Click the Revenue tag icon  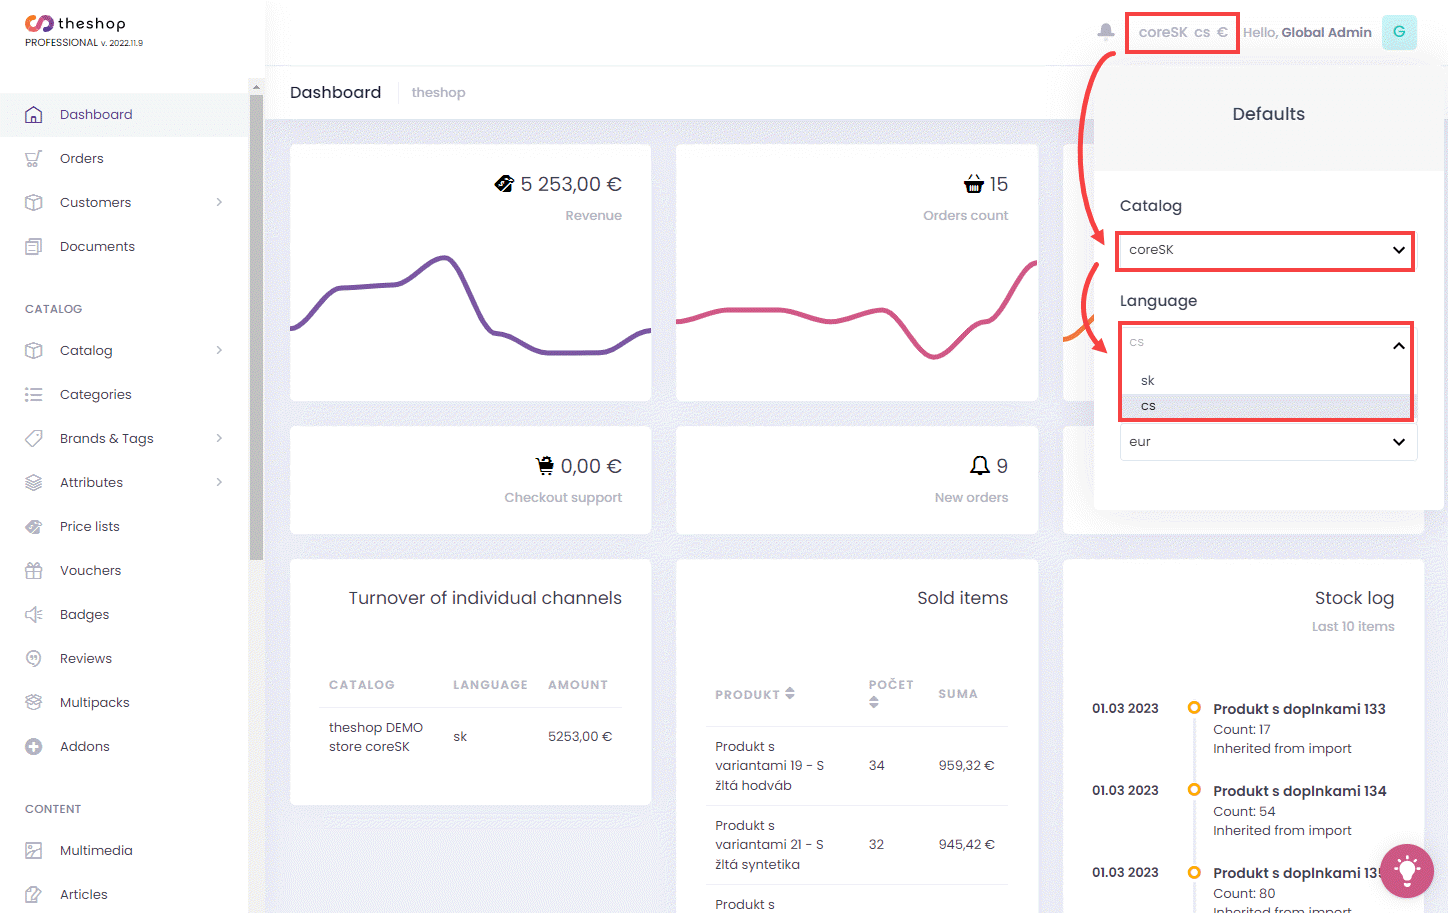coord(504,184)
